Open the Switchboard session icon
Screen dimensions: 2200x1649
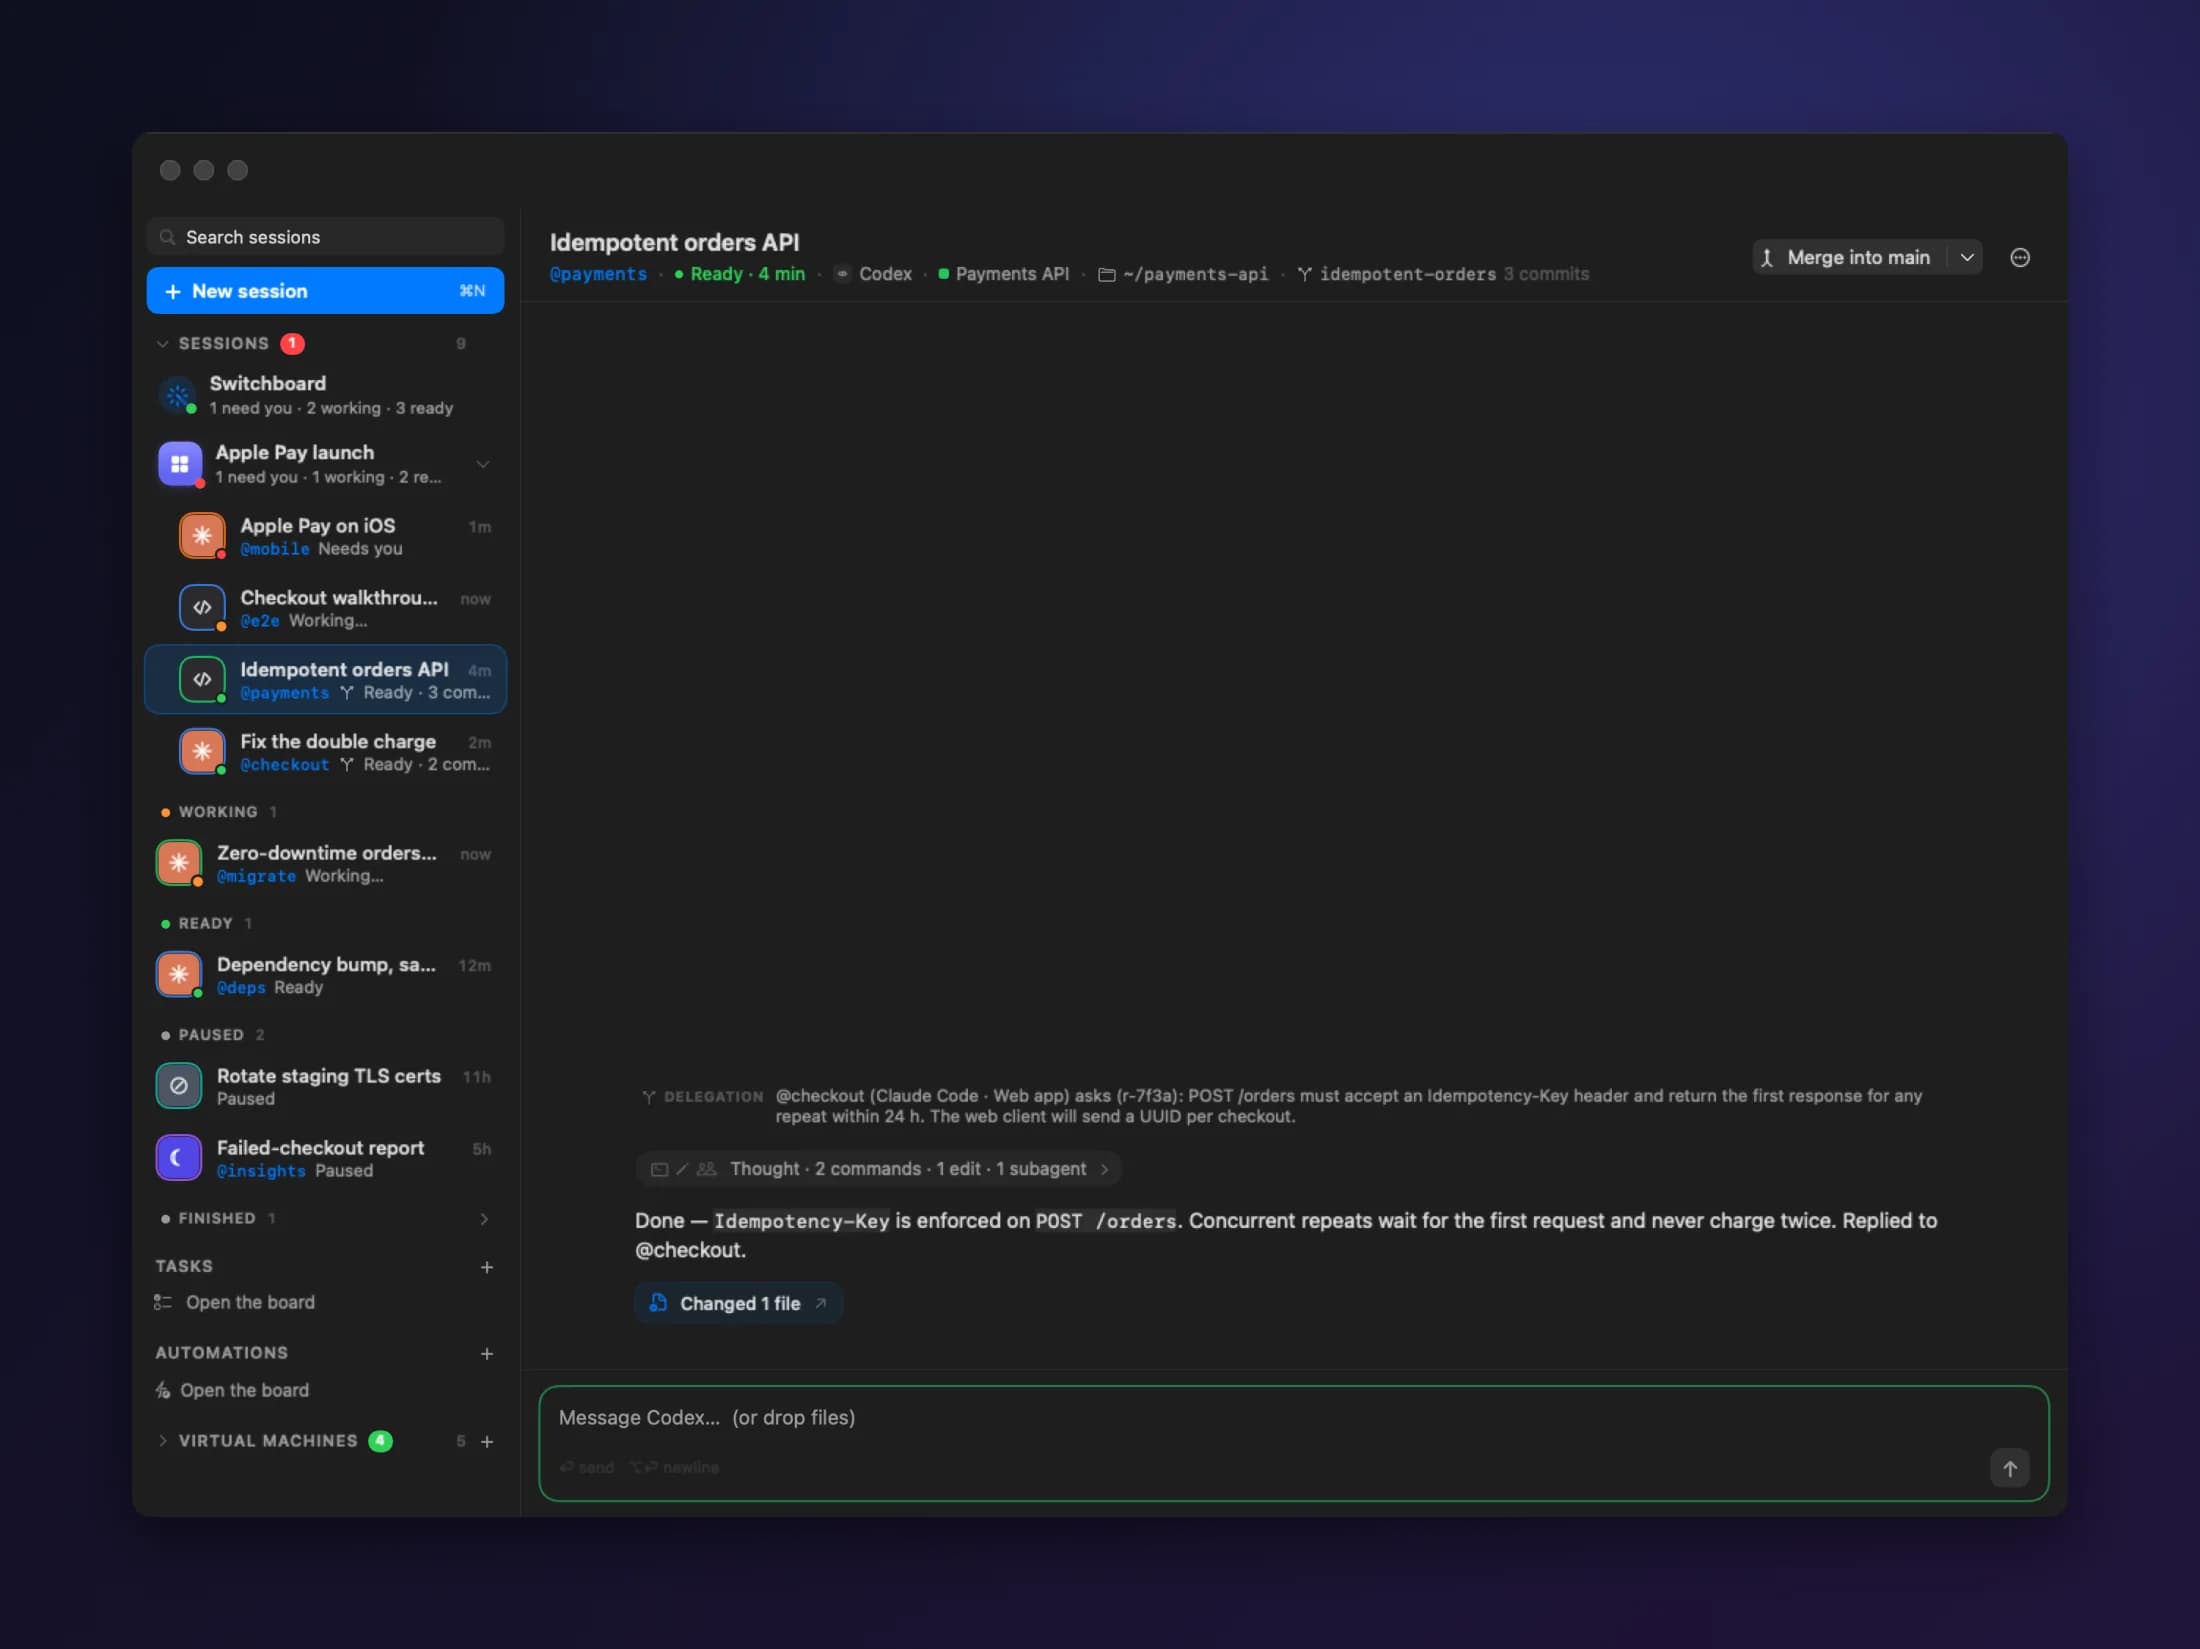coord(178,396)
